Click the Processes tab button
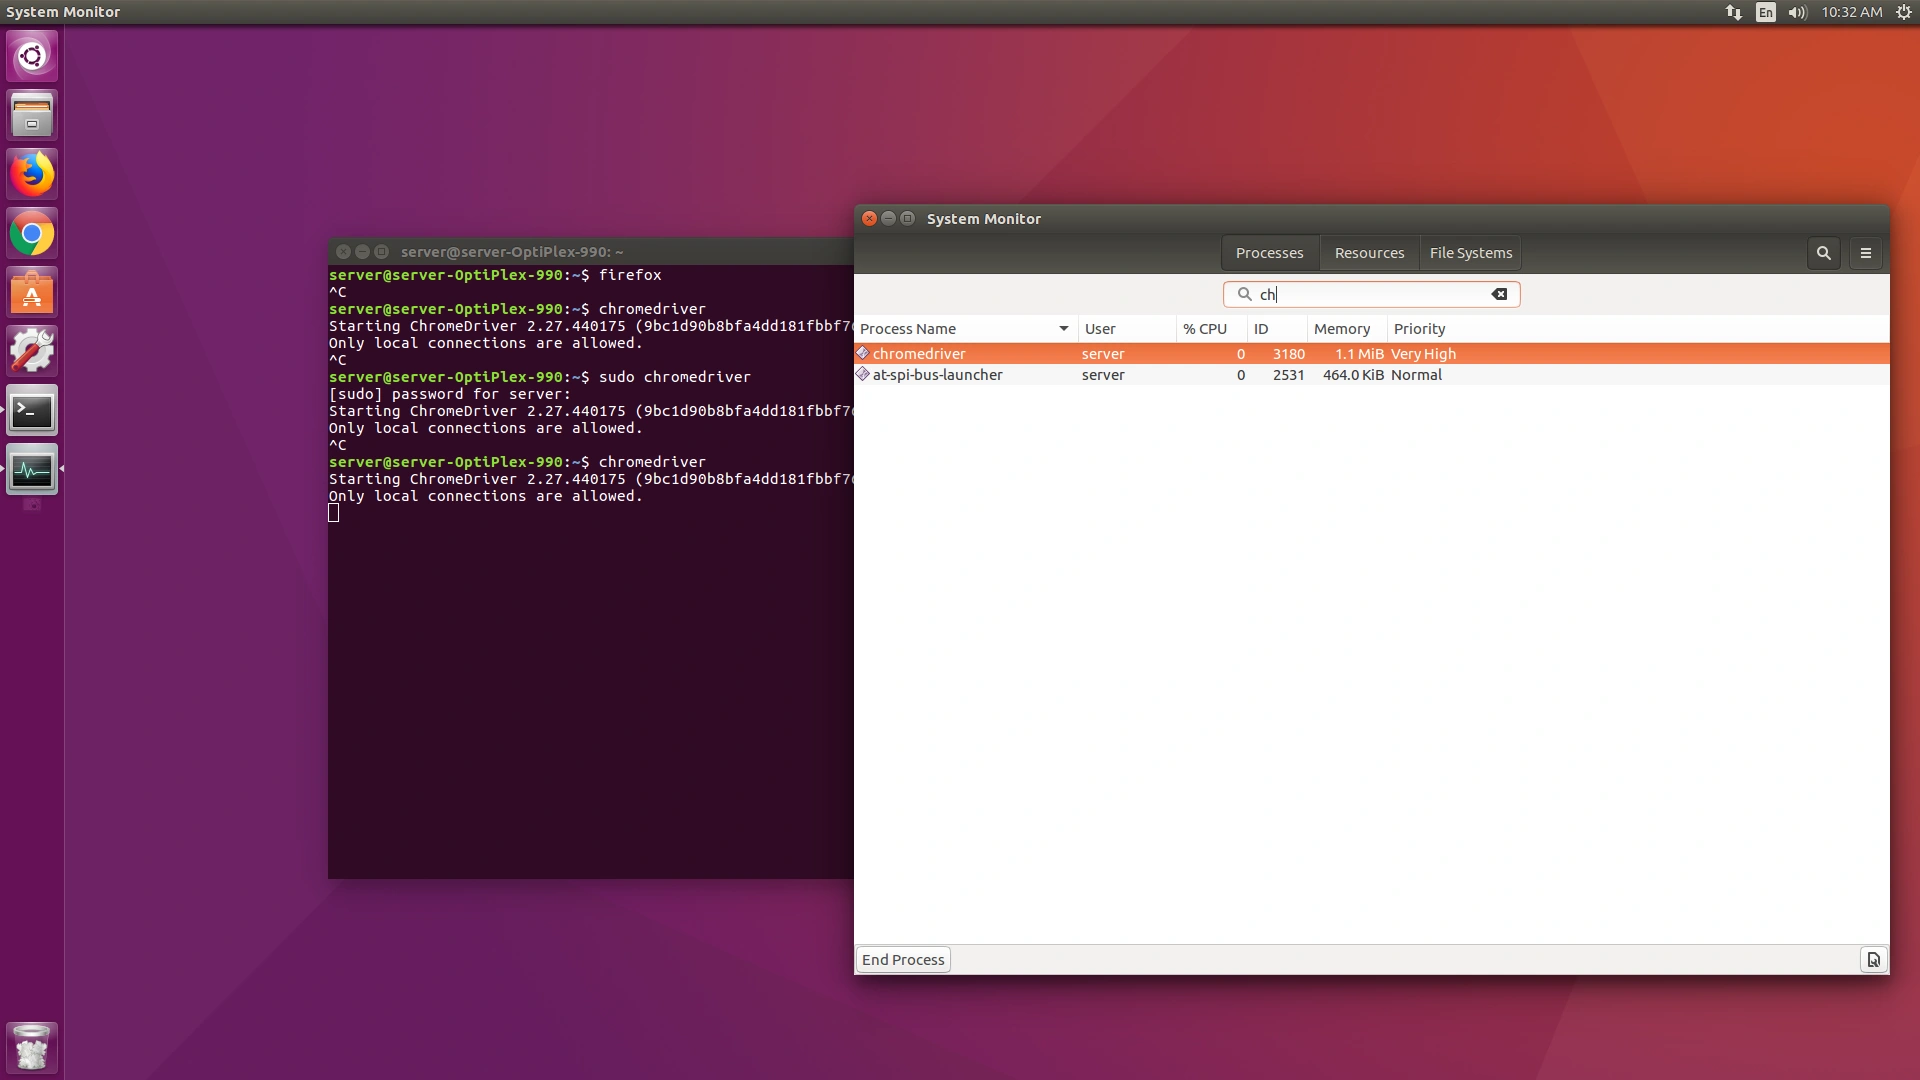This screenshot has width=1920, height=1080. click(x=1269, y=253)
